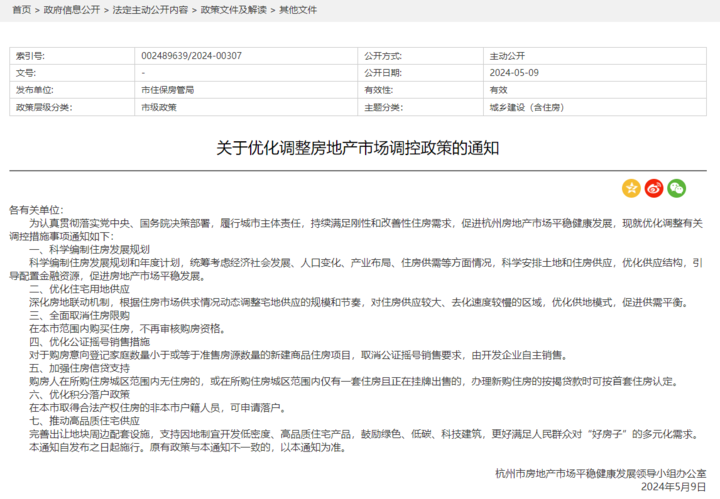Click the 主题分类 label cell
Image resolution: width=720 pixels, height=499 pixels.
[x=421, y=107]
